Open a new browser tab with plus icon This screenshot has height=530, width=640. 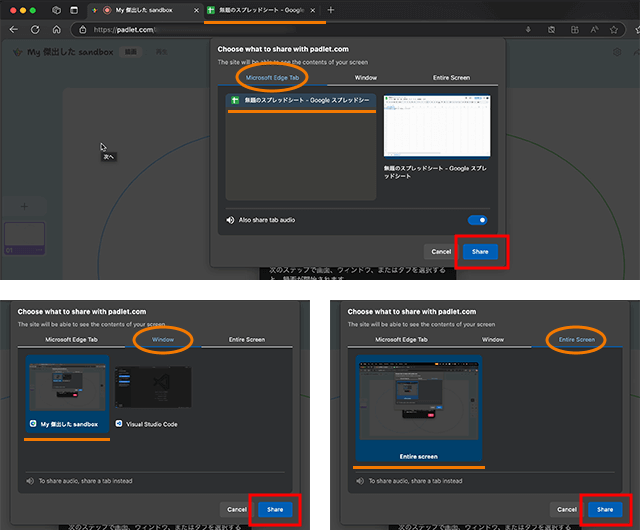pos(331,10)
